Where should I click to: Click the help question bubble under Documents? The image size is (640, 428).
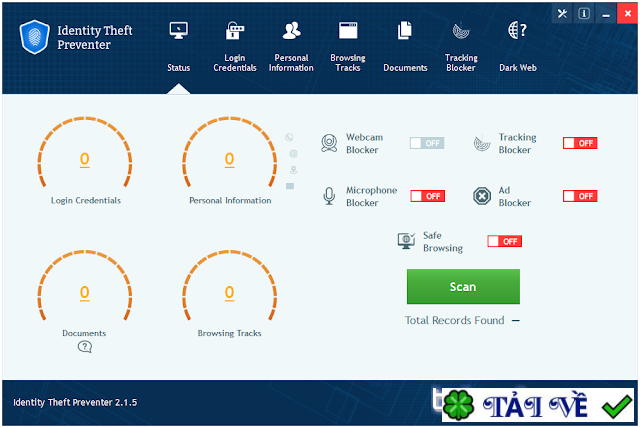coord(84,347)
